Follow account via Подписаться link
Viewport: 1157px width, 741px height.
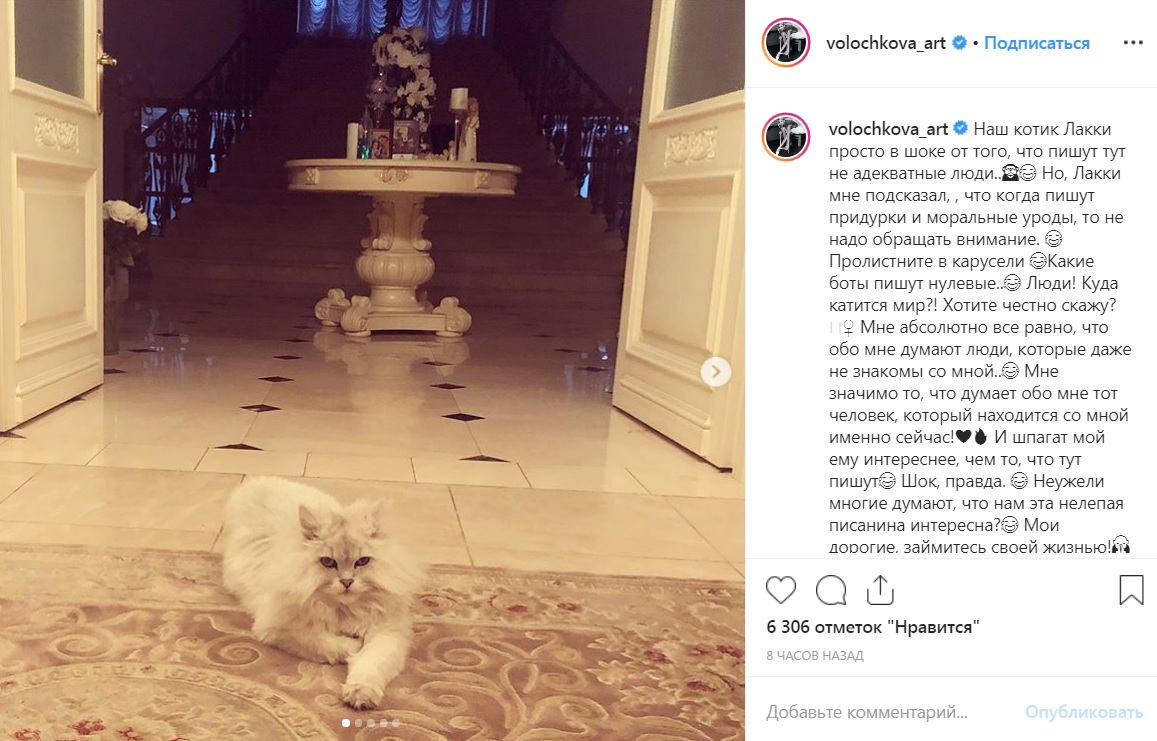coord(1037,44)
